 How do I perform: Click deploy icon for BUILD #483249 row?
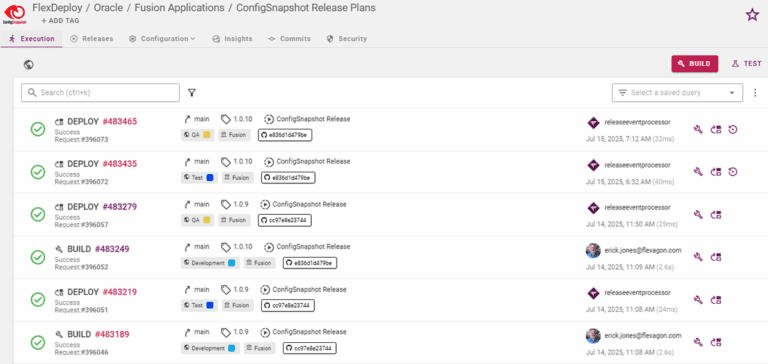click(x=716, y=257)
